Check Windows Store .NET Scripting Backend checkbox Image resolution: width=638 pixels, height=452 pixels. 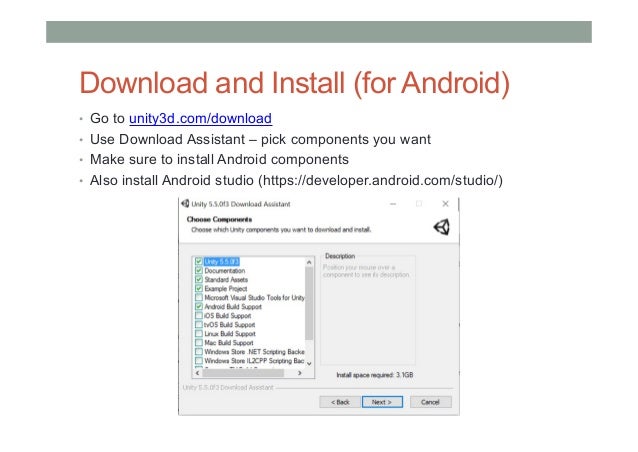(199, 352)
